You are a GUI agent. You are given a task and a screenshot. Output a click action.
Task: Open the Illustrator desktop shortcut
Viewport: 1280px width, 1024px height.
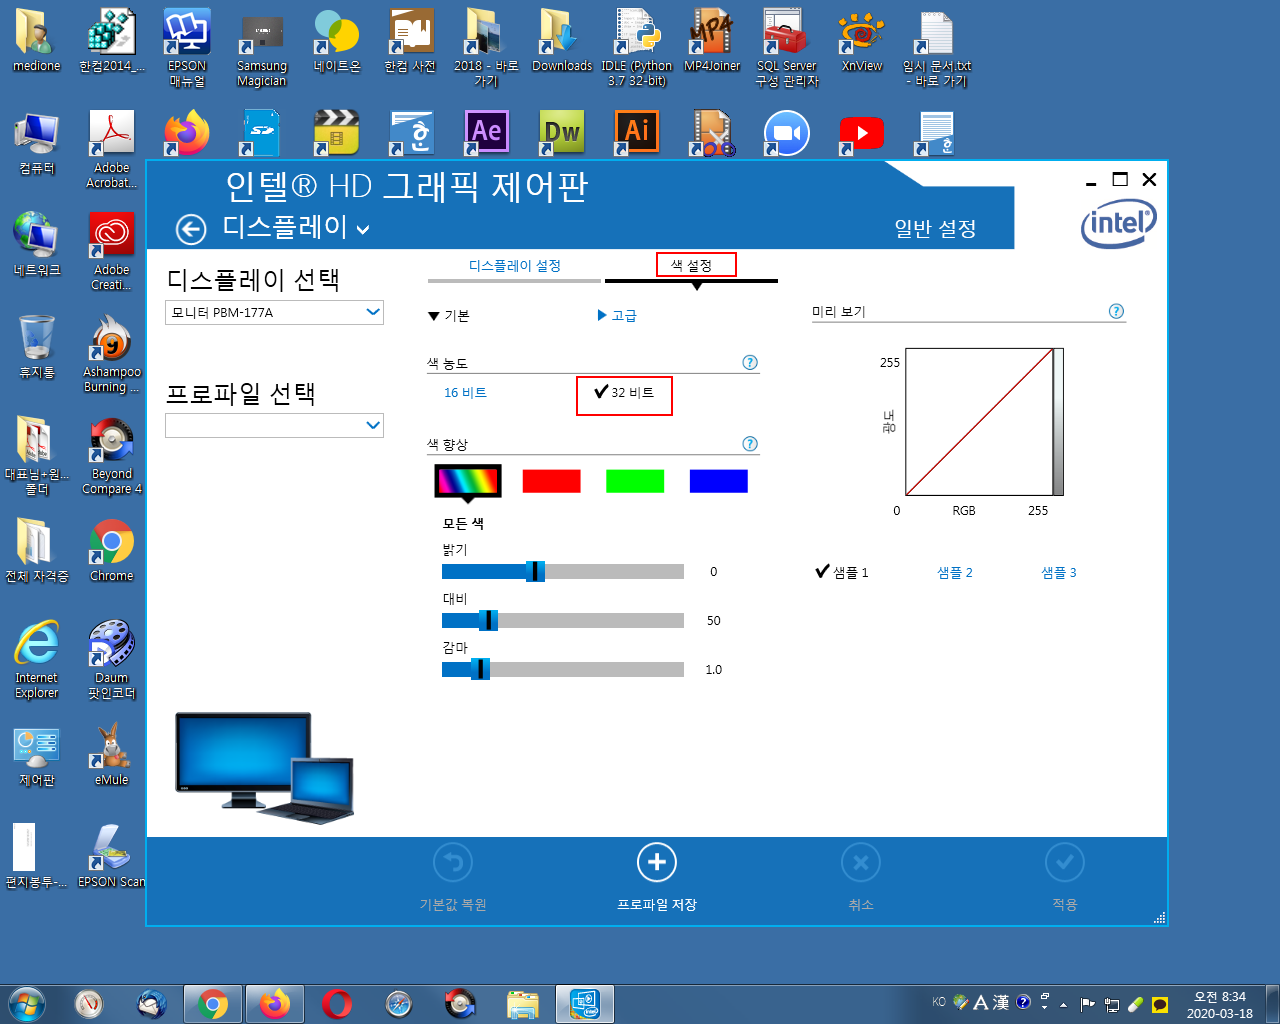(x=637, y=132)
